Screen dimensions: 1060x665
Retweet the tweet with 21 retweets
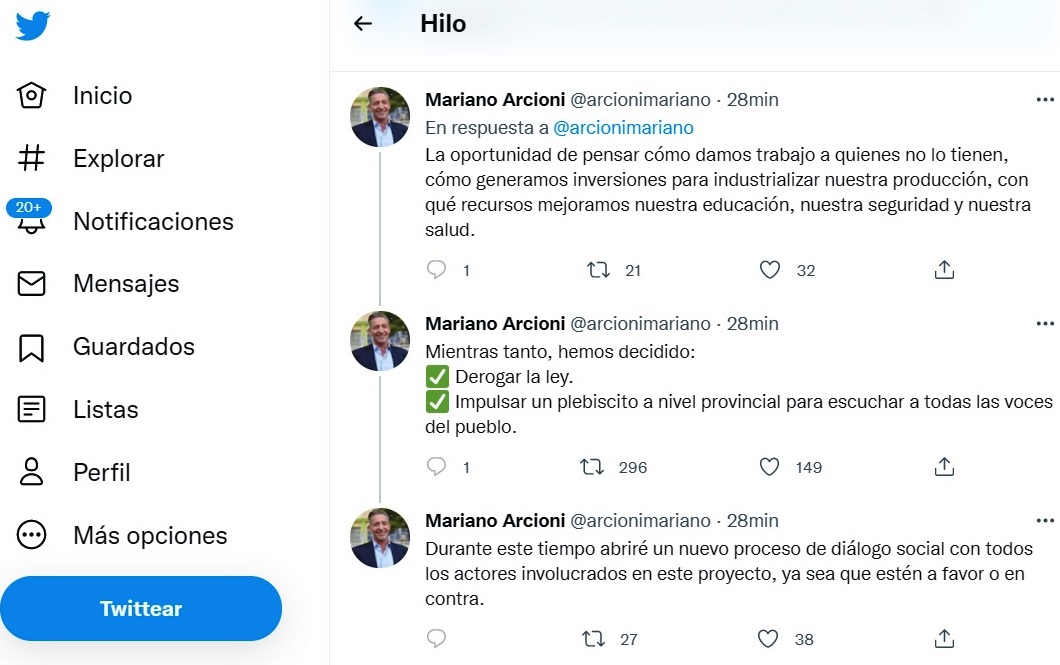tap(598, 270)
